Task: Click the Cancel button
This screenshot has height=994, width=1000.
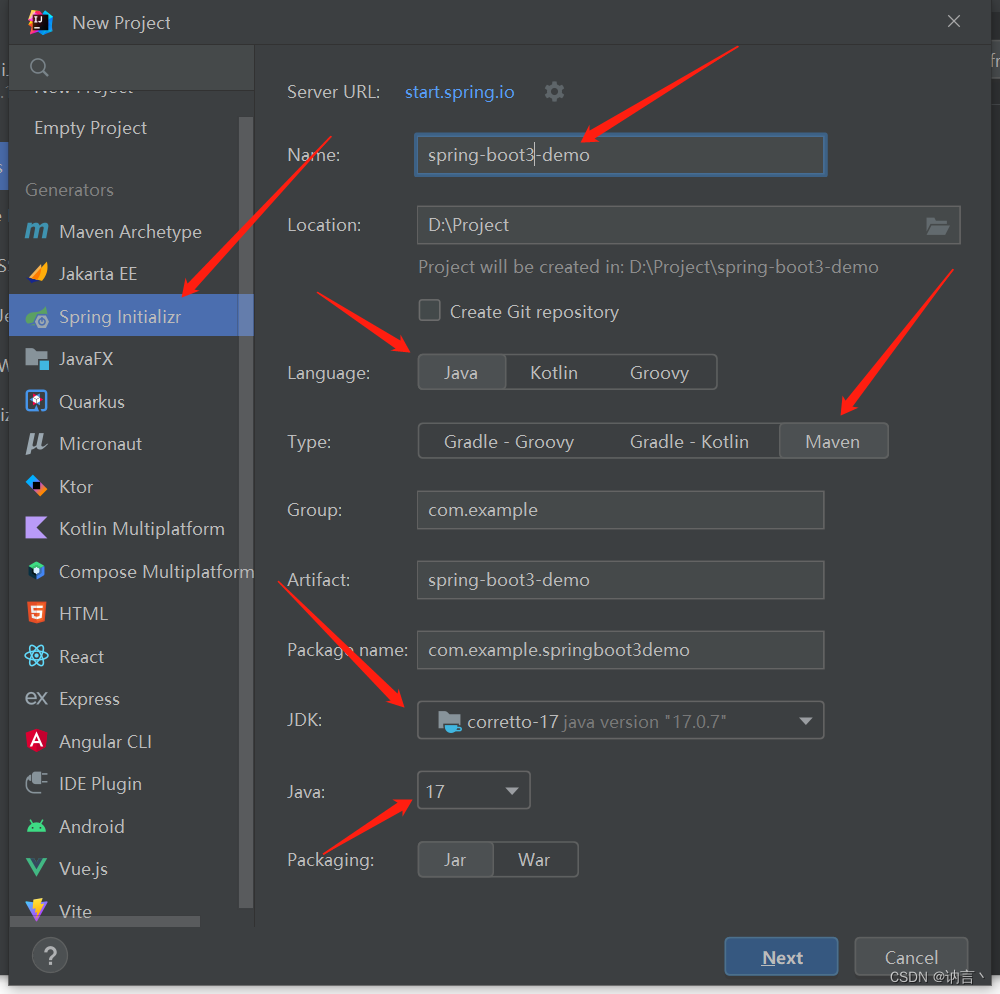Action: [x=911, y=956]
